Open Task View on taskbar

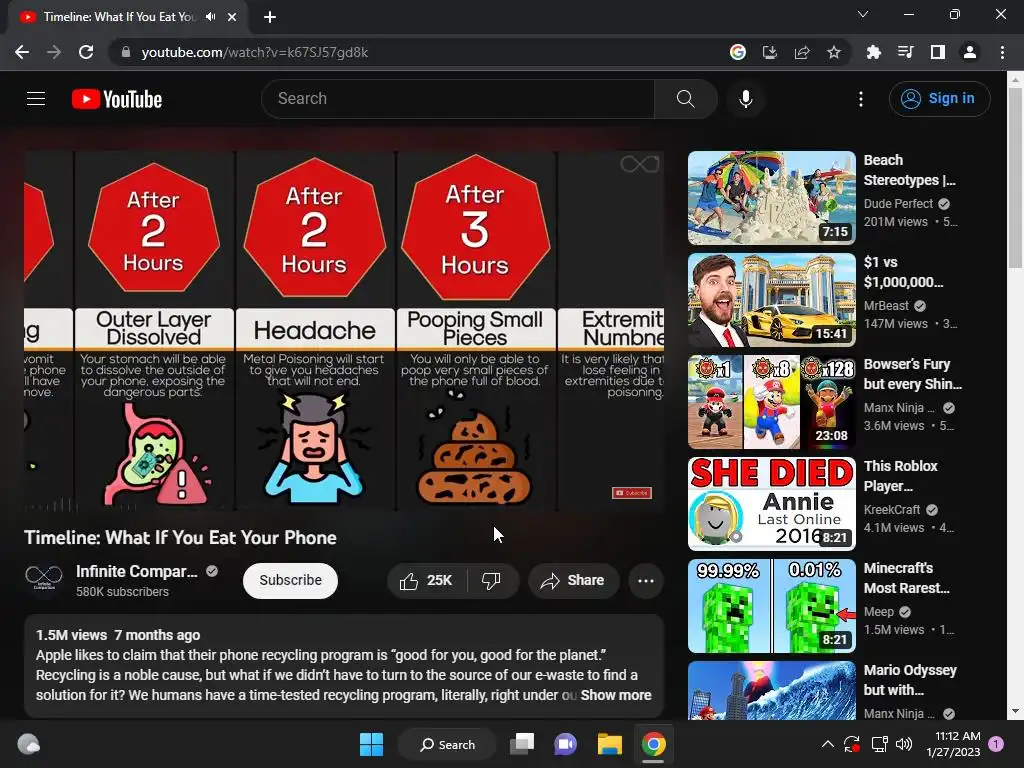(522, 744)
